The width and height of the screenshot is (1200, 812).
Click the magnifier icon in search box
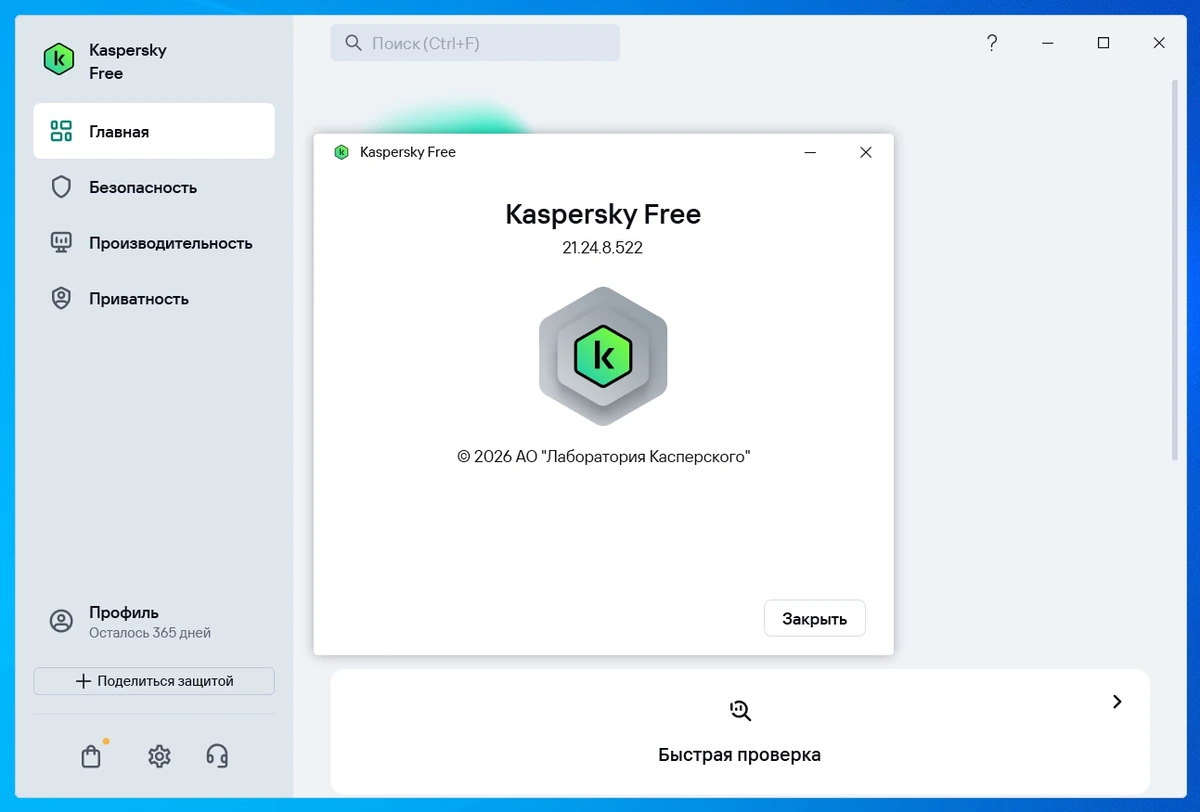point(353,43)
